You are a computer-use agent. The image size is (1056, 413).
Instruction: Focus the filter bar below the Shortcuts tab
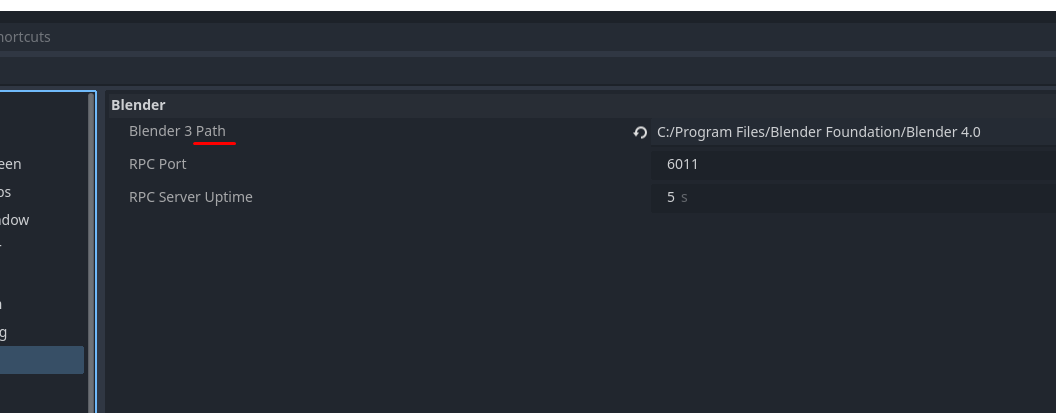[528, 70]
